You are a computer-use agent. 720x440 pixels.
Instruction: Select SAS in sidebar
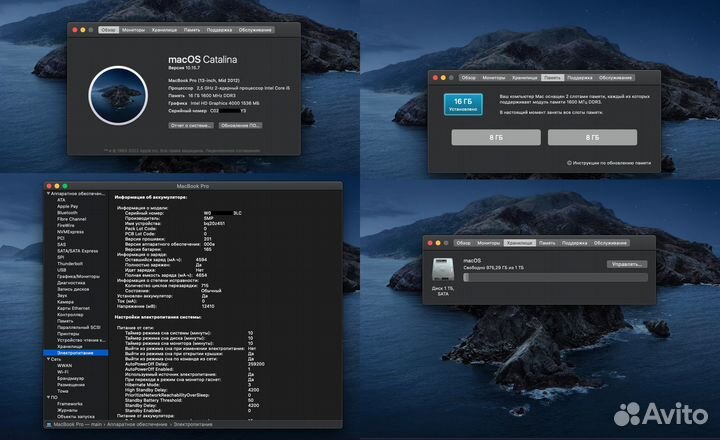[62, 245]
